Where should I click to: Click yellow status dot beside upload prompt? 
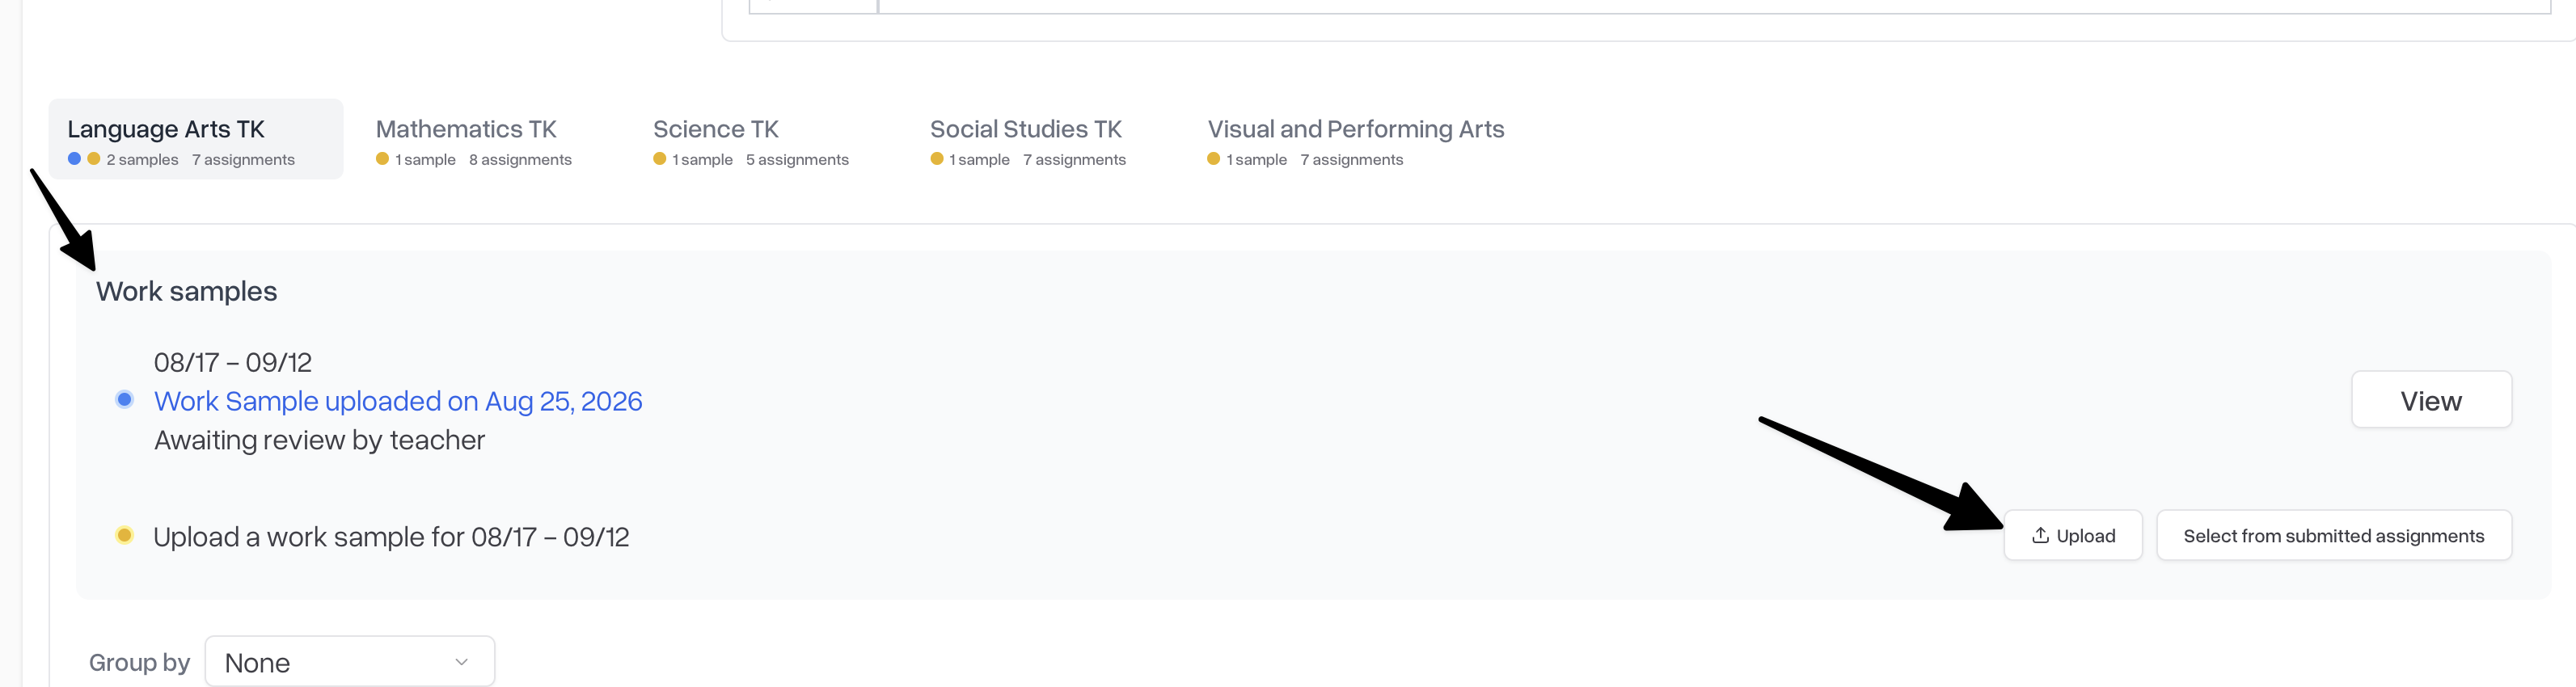124,535
